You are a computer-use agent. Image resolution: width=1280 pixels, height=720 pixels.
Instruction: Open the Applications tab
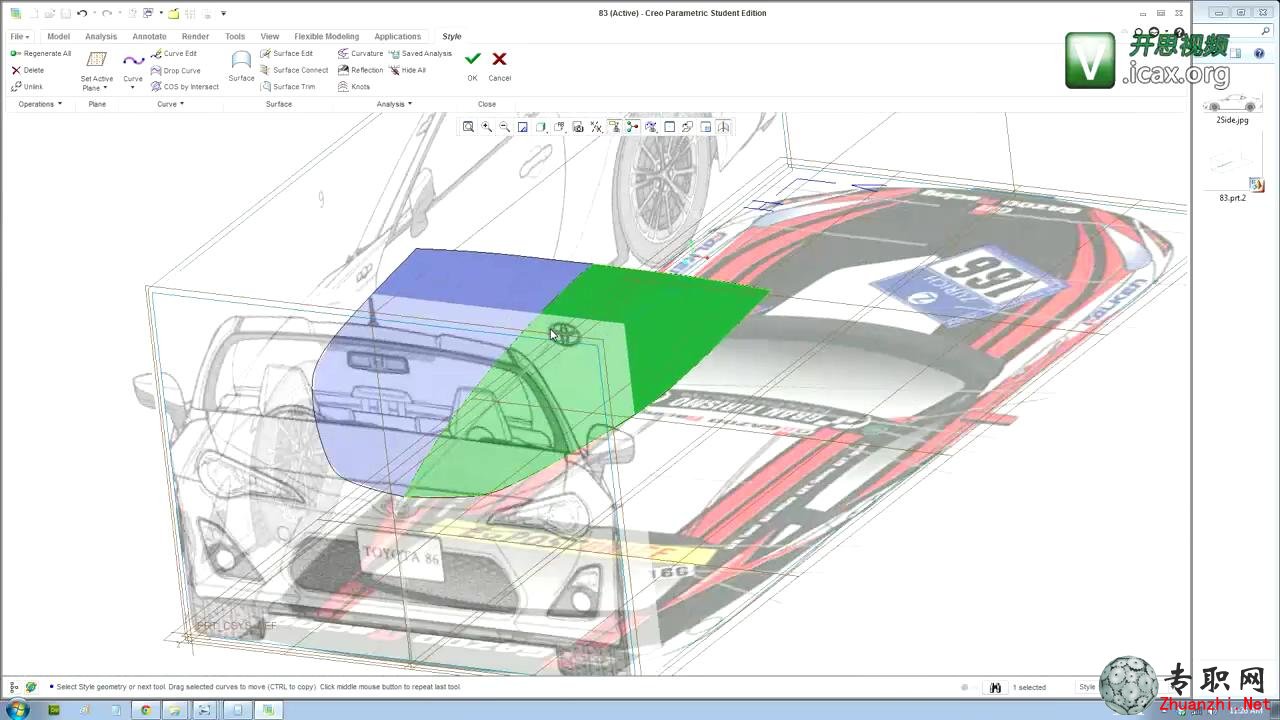(x=397, y=36)
